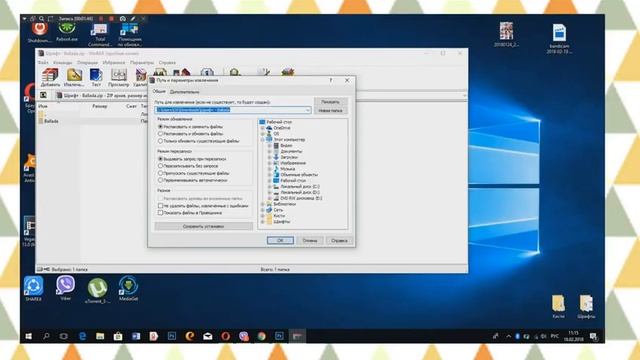The width and height of the screenshot is (640, 360).
Task: Open the uTorrent desktop icon
Action: pyautogui.click(x=97, y=291)
